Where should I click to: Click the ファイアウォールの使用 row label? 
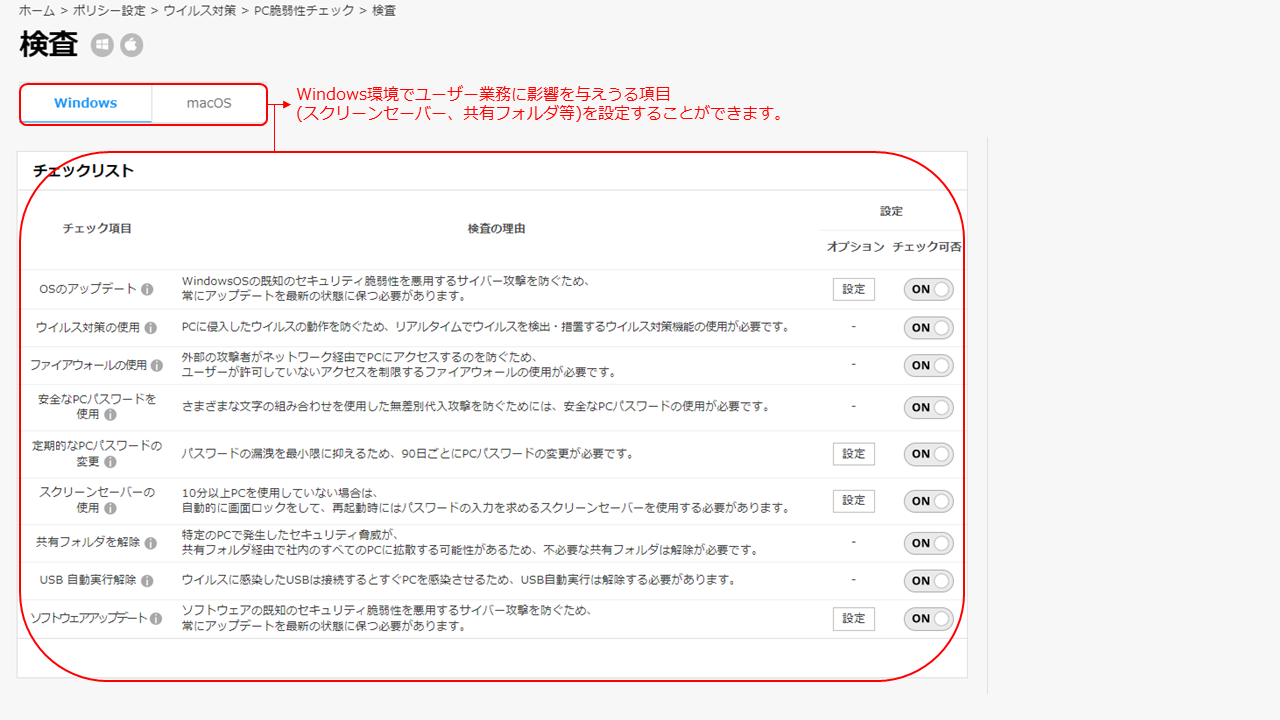coord(89,366)
